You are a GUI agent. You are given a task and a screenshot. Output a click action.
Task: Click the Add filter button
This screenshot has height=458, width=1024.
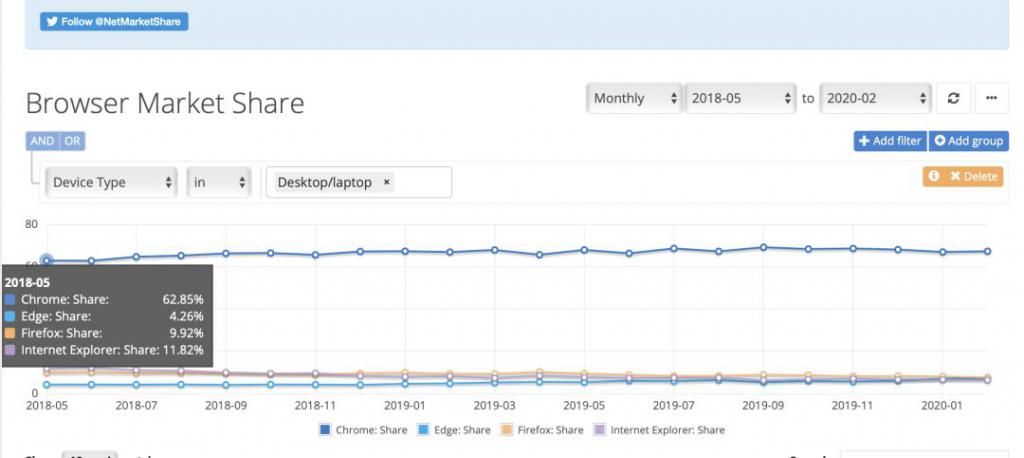click(x=890, y=141)
